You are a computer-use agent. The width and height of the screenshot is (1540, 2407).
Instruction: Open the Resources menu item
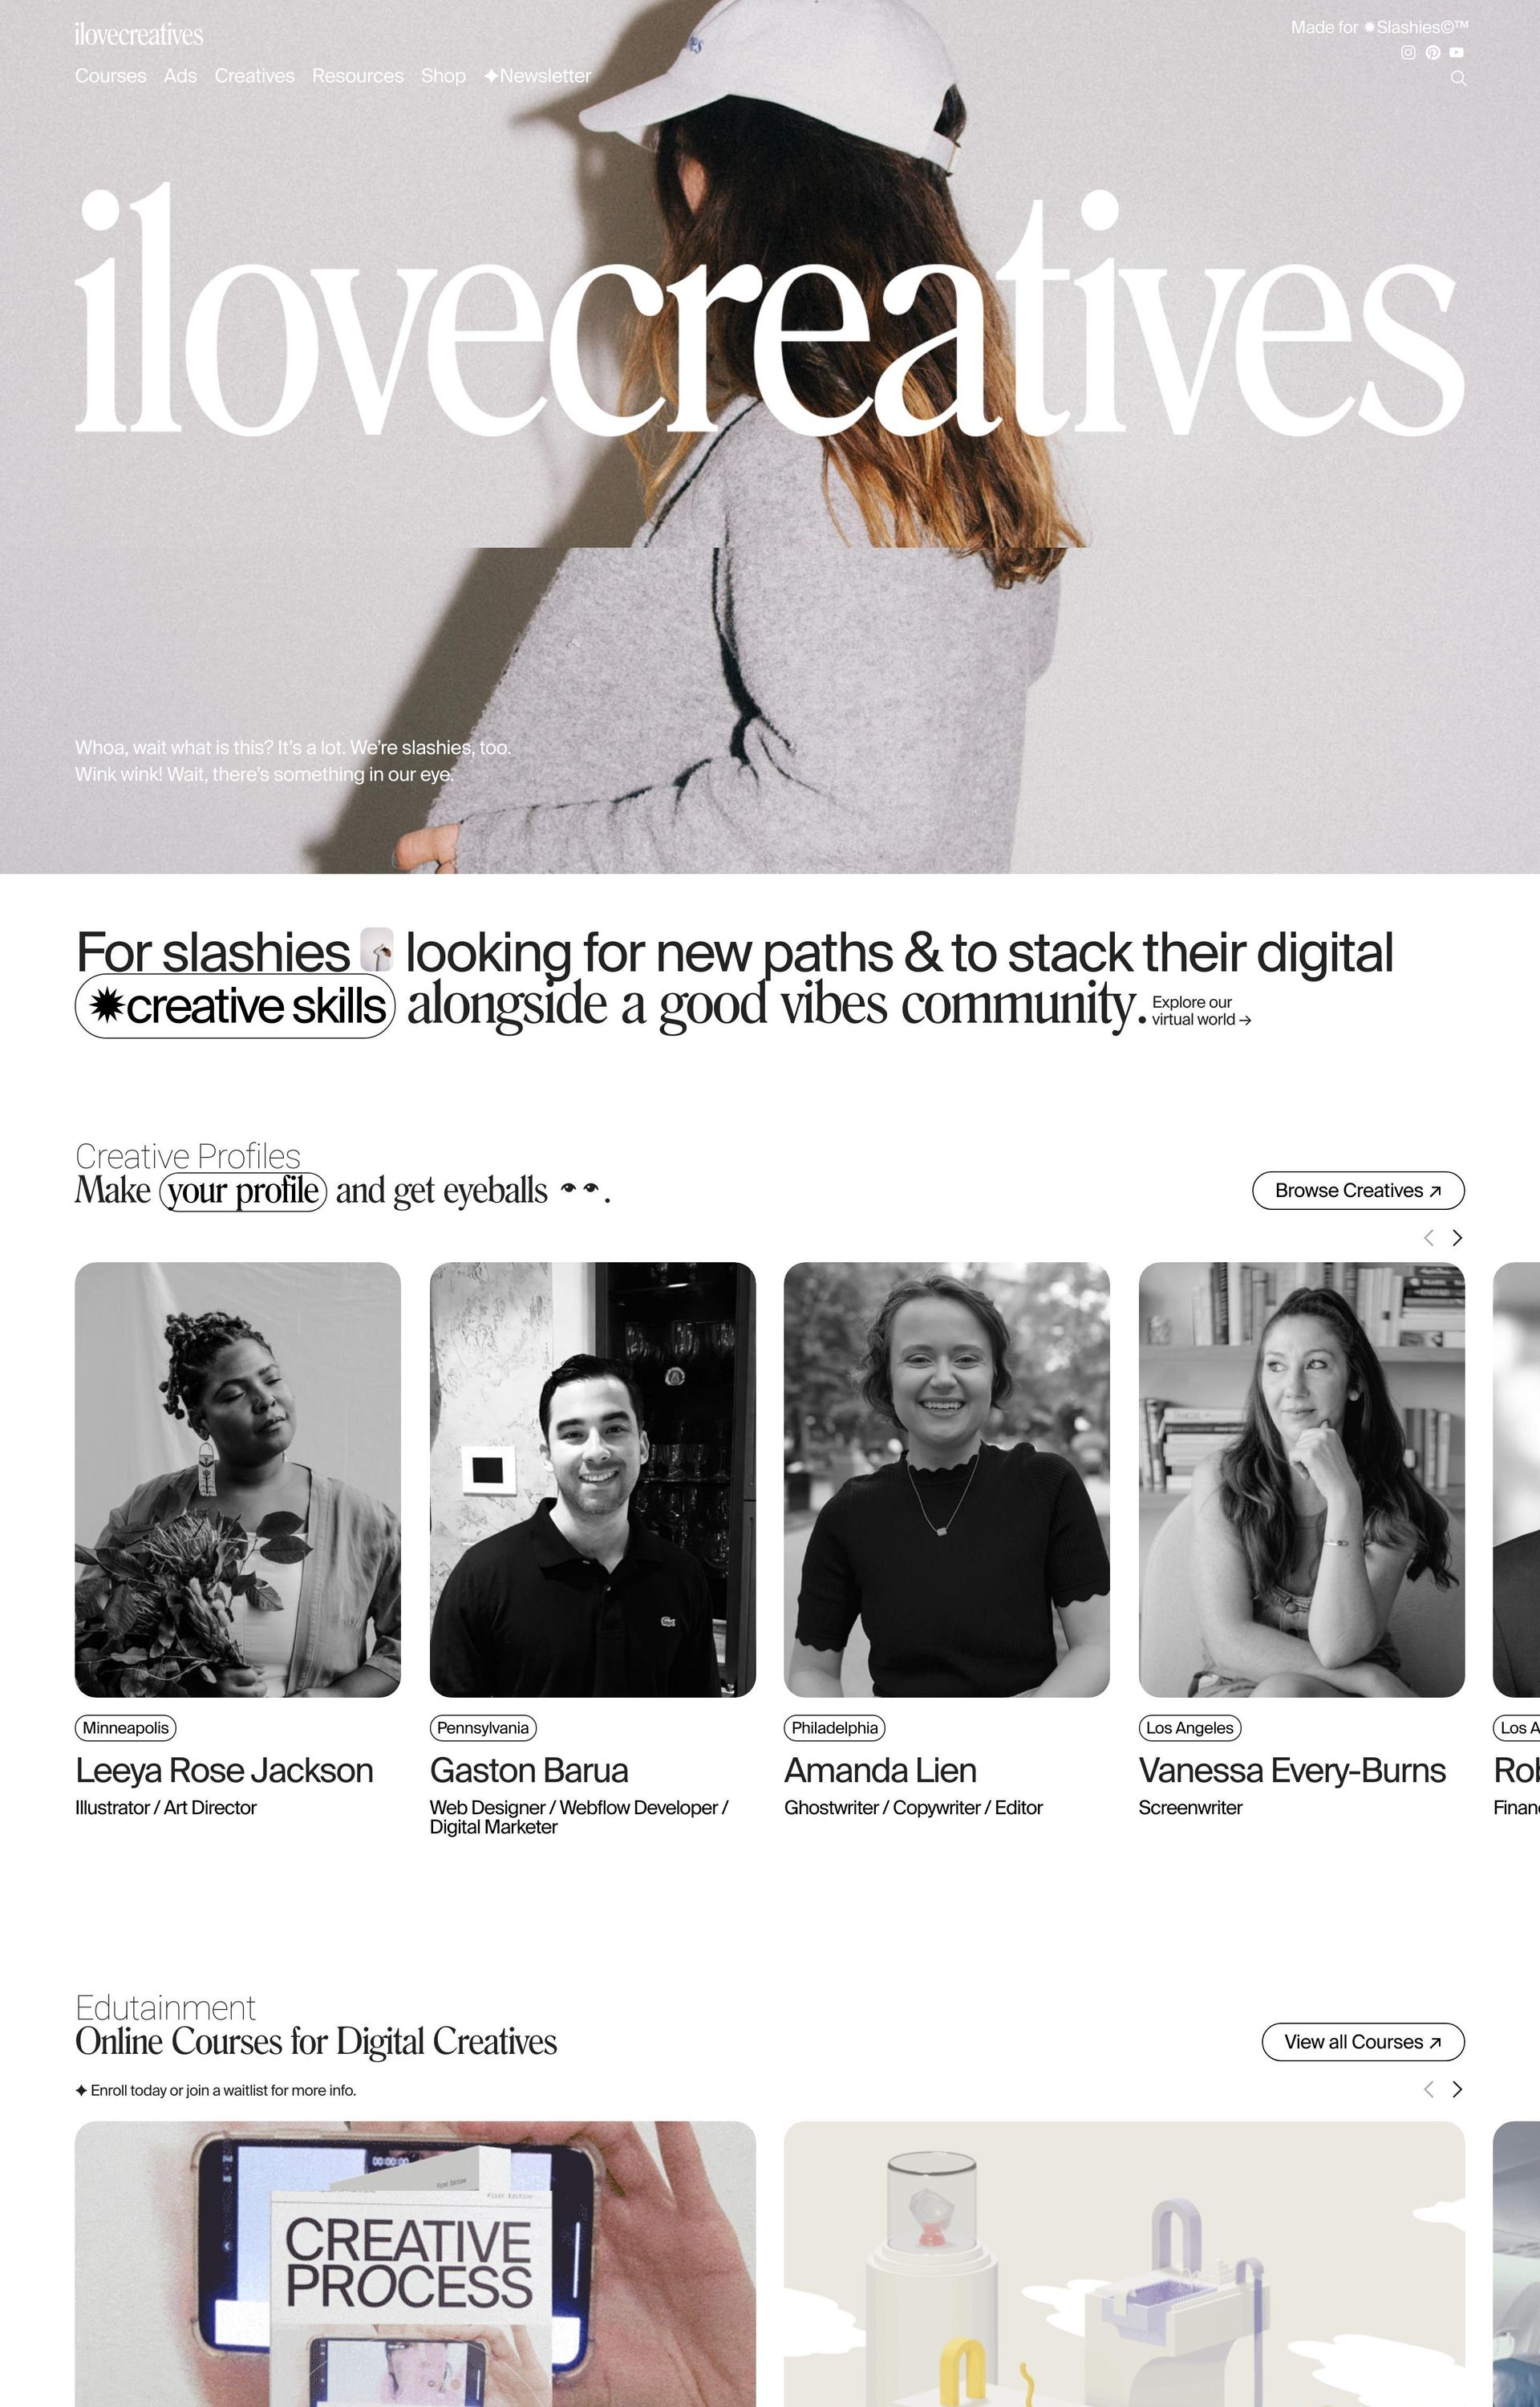[358, 76]
